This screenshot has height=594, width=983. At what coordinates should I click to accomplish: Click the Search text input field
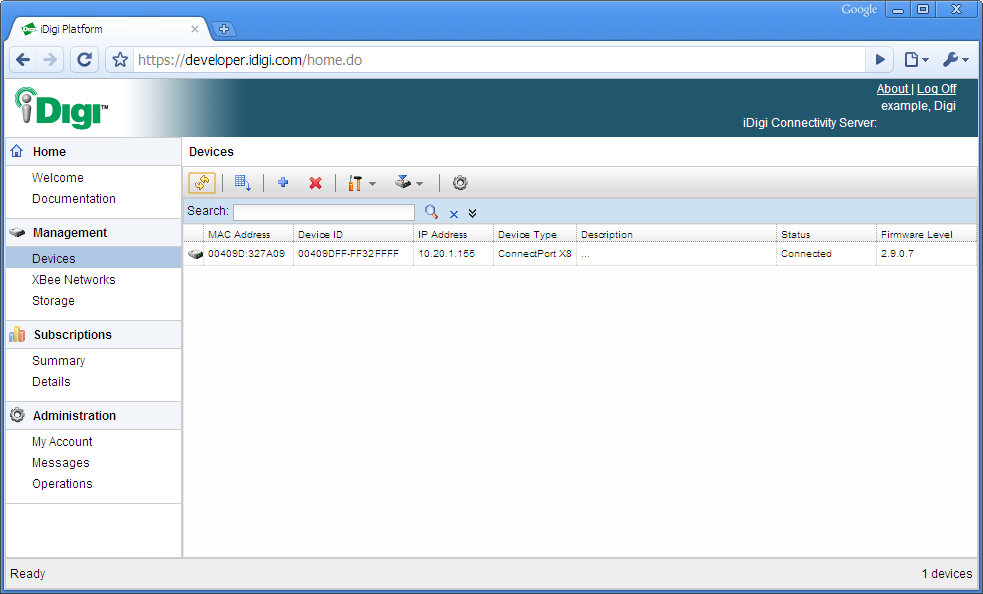[x=323, y=212]
